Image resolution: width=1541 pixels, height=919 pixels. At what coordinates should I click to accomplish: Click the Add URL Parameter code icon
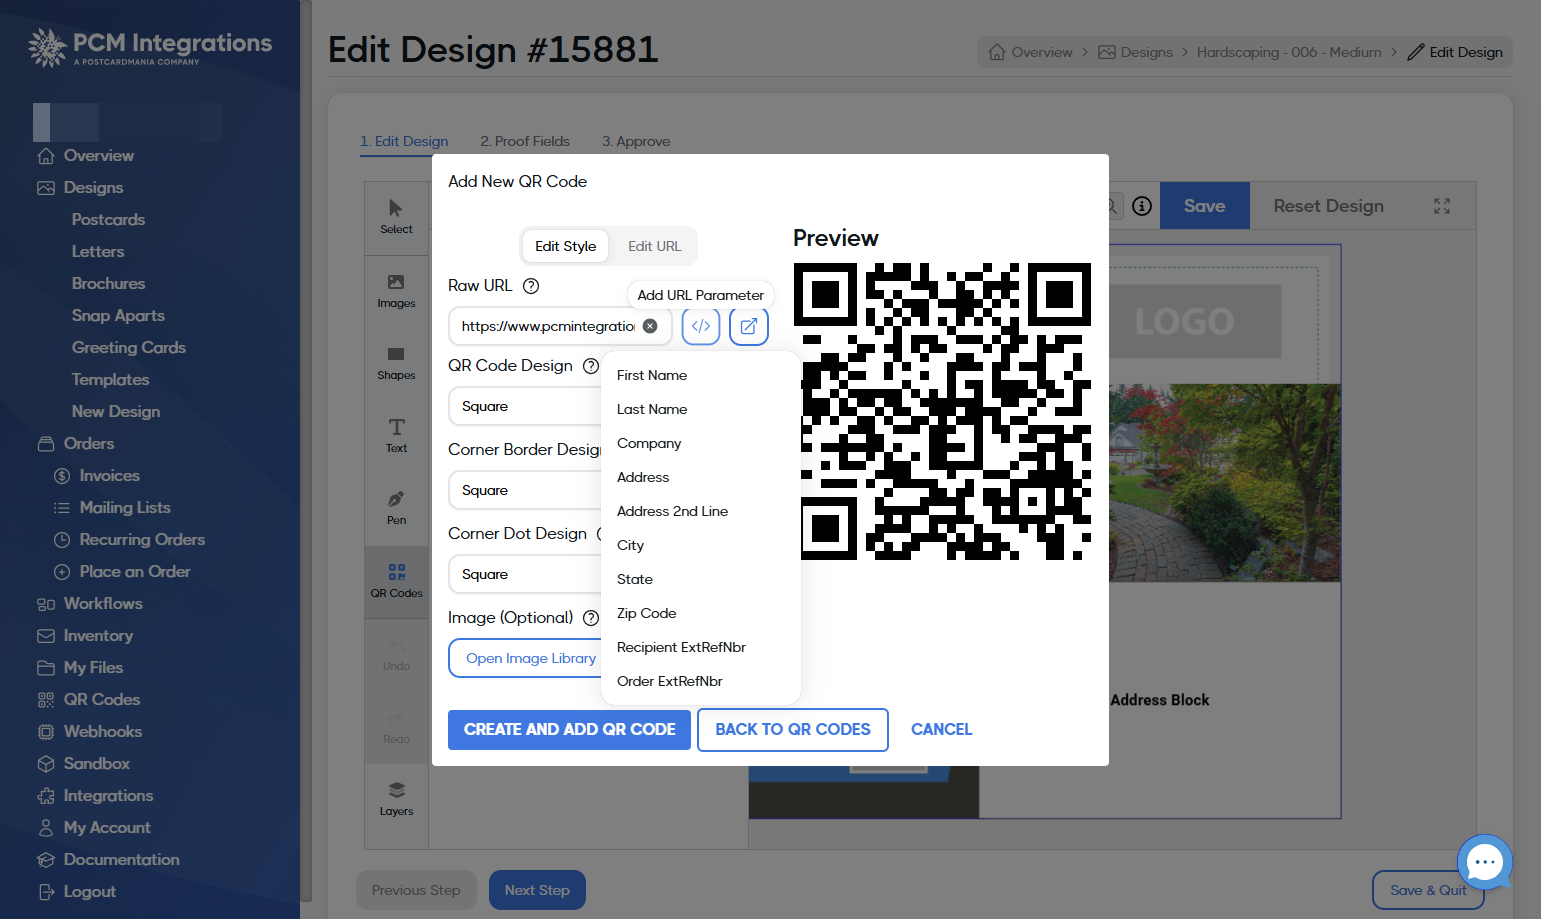[701, 326]
